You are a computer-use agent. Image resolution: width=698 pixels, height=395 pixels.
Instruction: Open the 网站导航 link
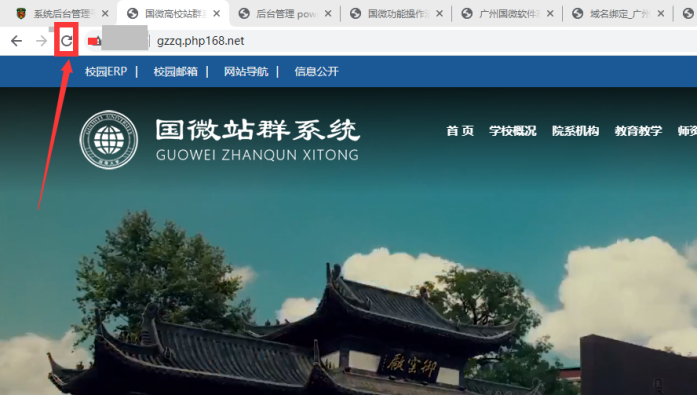[x=246, y=72]
